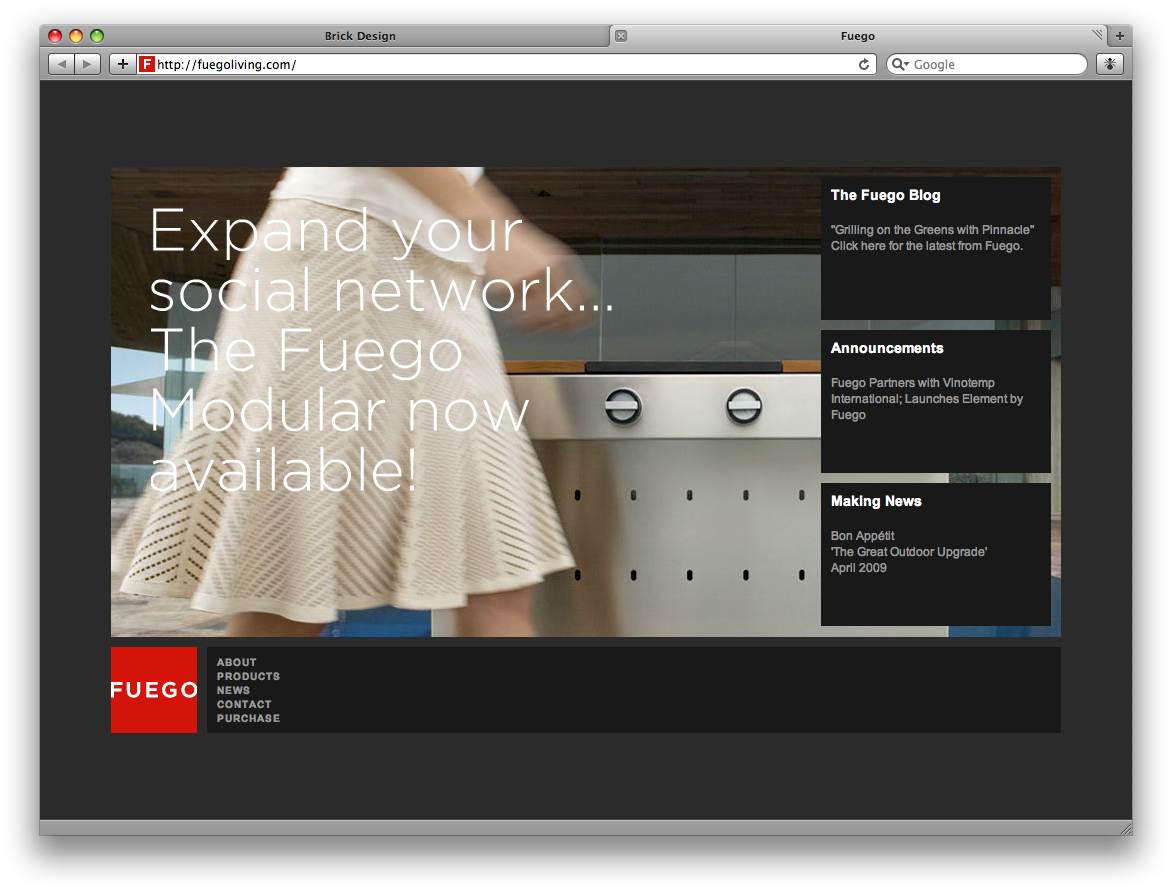The height and width of the screenshot is (890, 1172).
Task: Select the Fuego tab
Action: [x=857, y=36]
